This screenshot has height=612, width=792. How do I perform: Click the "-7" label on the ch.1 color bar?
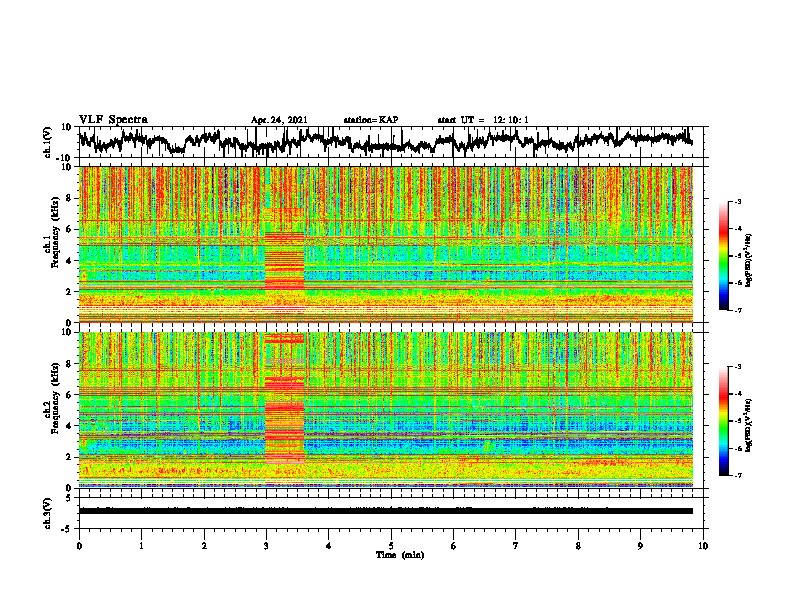[x=738, y=310]
